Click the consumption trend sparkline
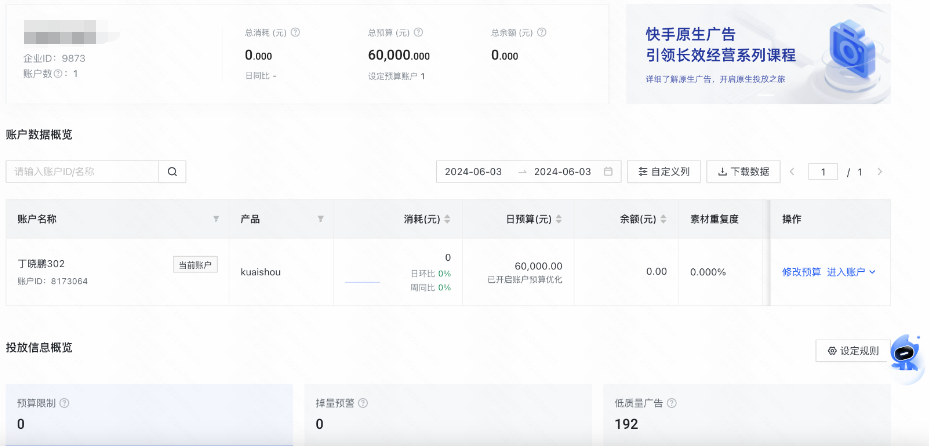The height and width of the screenshot is (446, 930). (362, 282)
